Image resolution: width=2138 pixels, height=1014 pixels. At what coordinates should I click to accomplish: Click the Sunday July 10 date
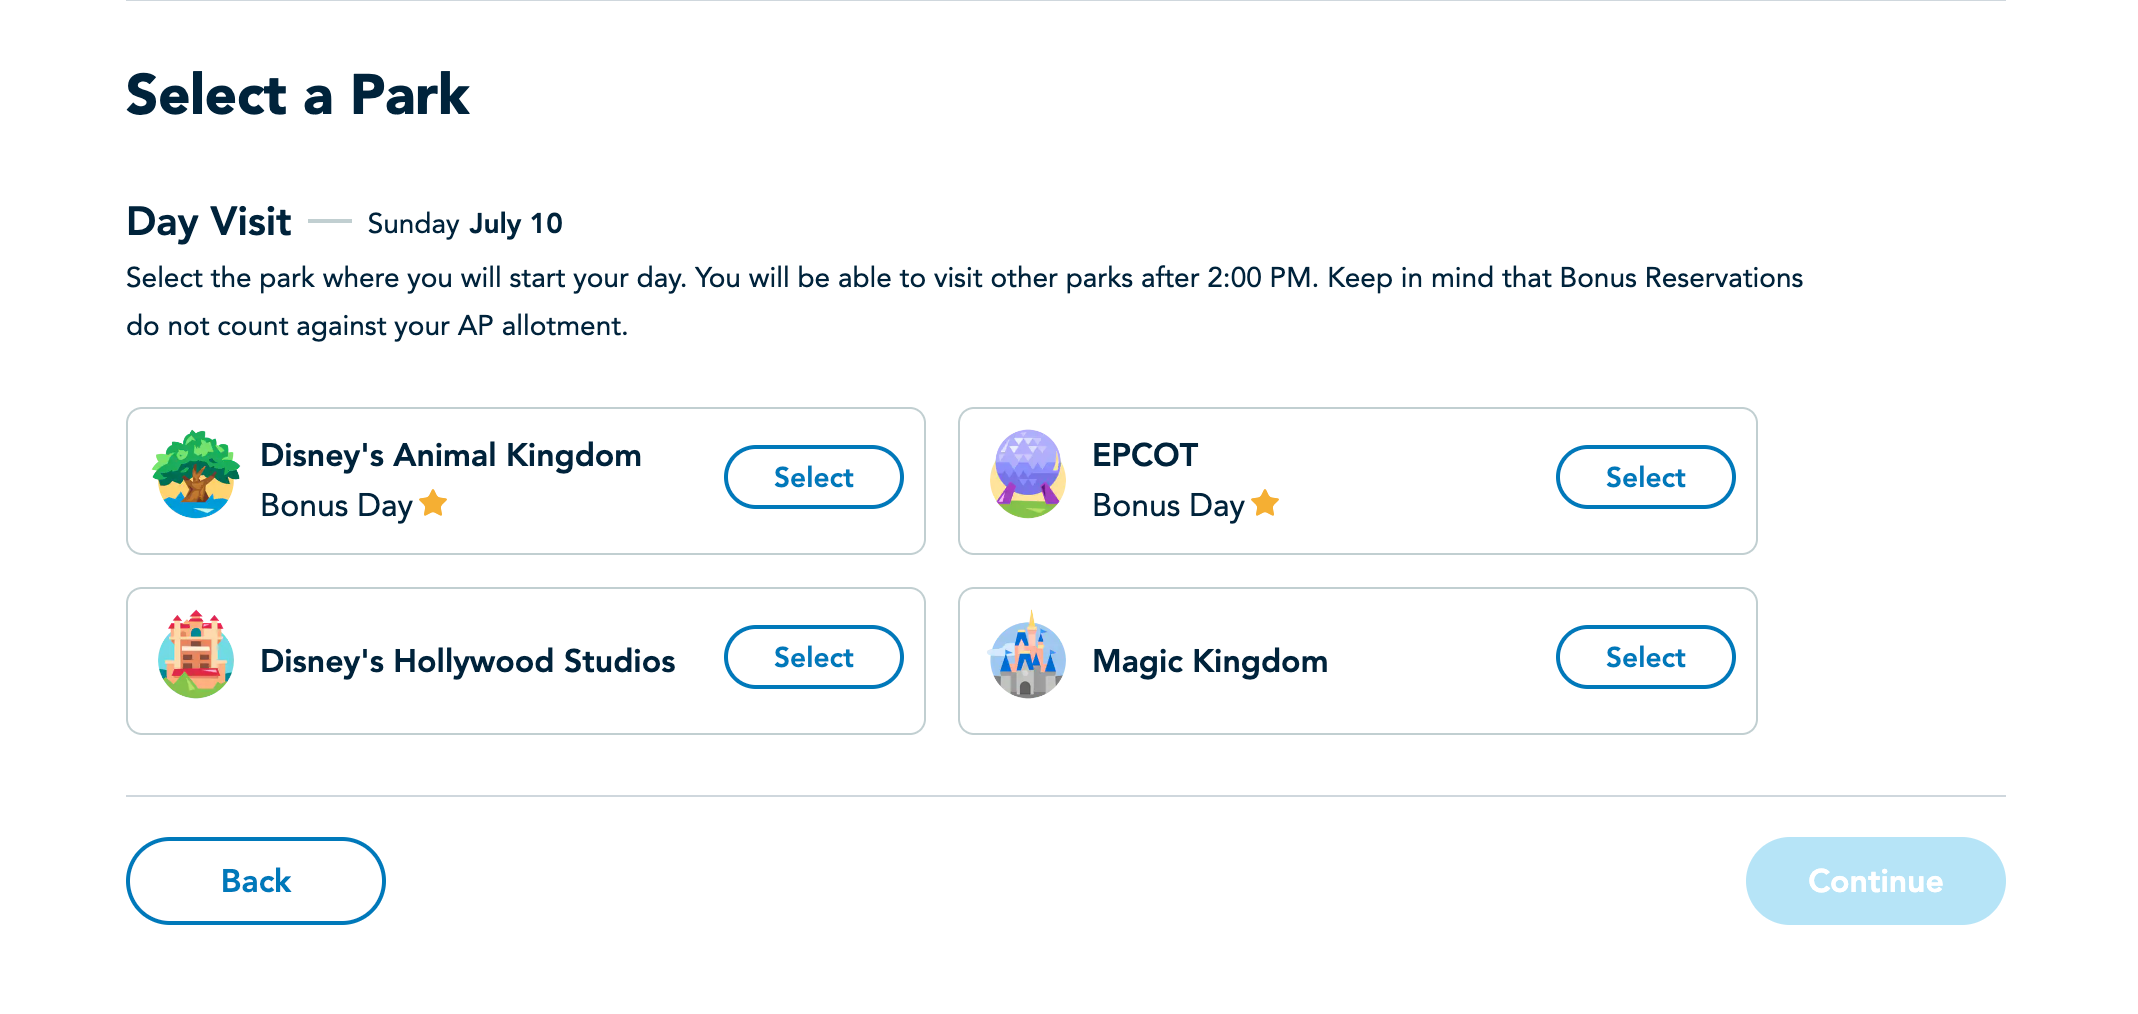point(465,223)
